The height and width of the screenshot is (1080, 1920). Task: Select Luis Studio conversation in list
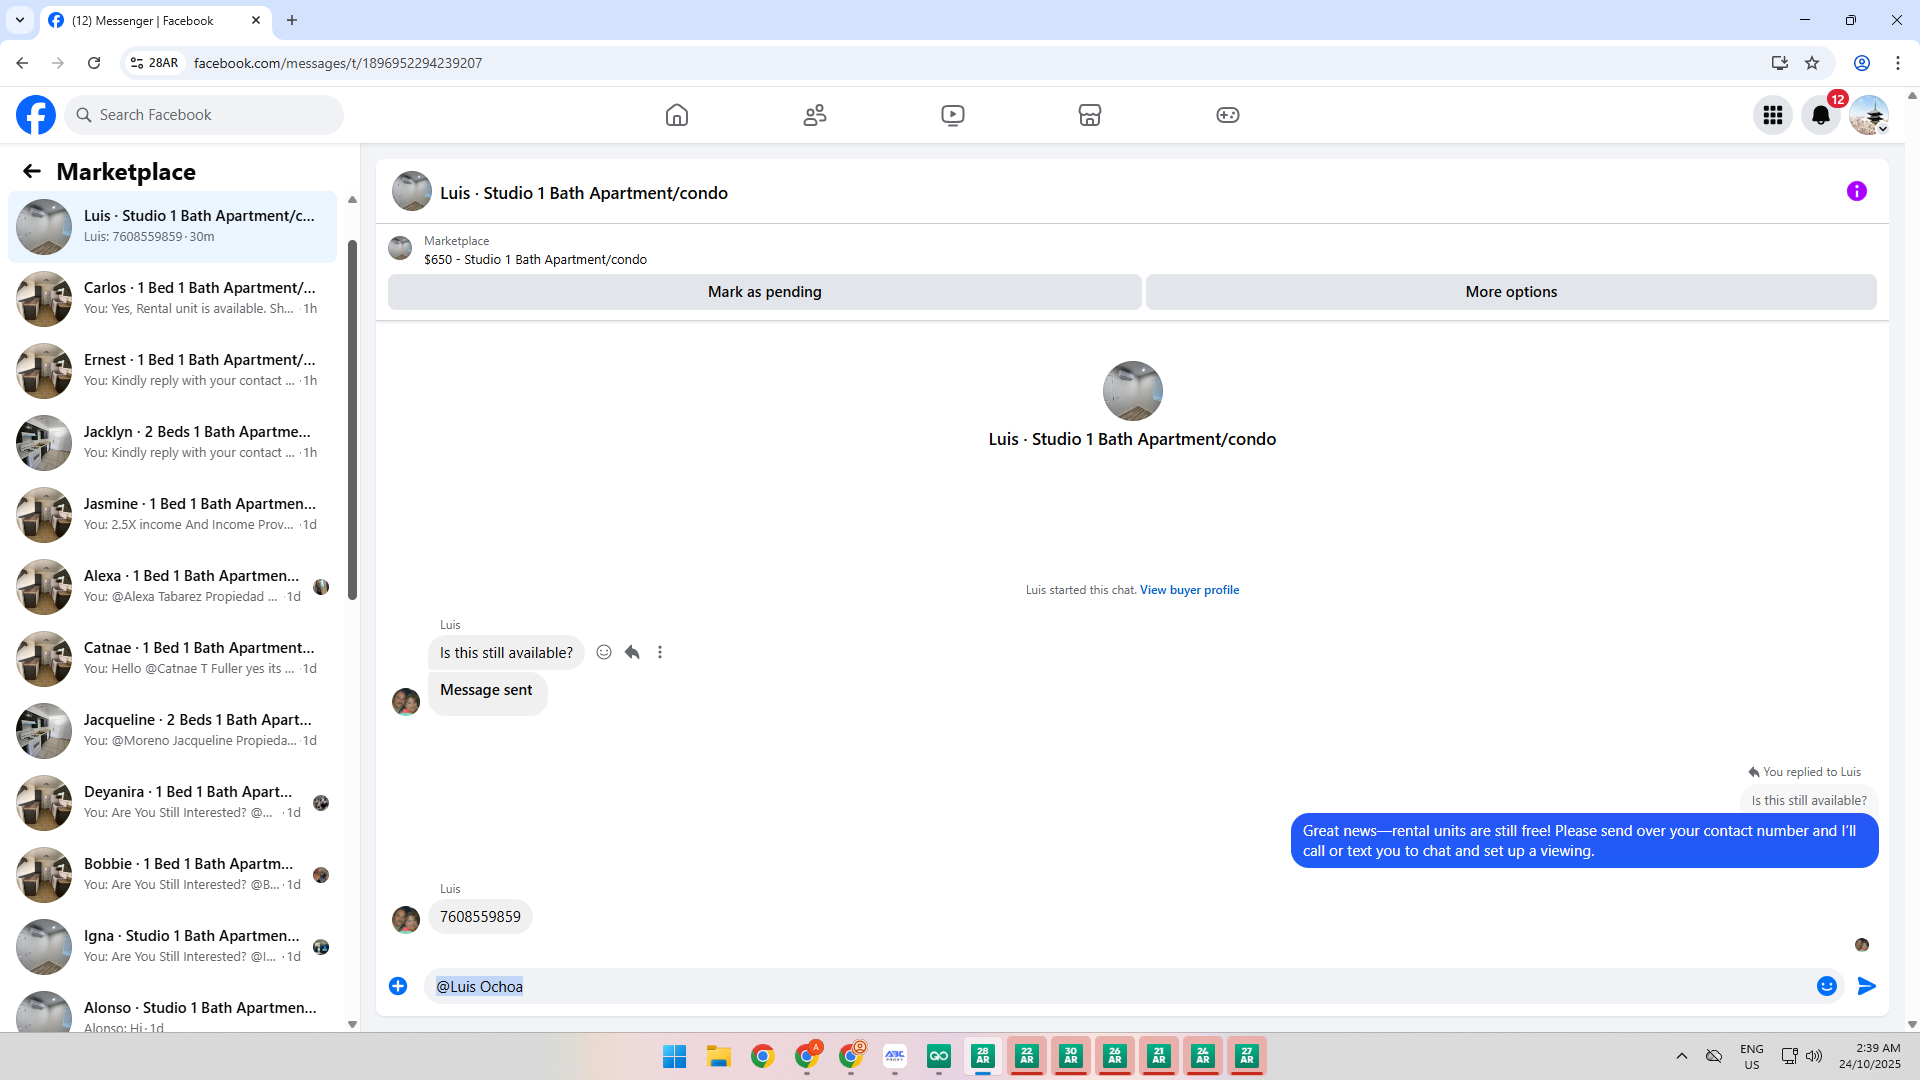[x=173, y=227]
